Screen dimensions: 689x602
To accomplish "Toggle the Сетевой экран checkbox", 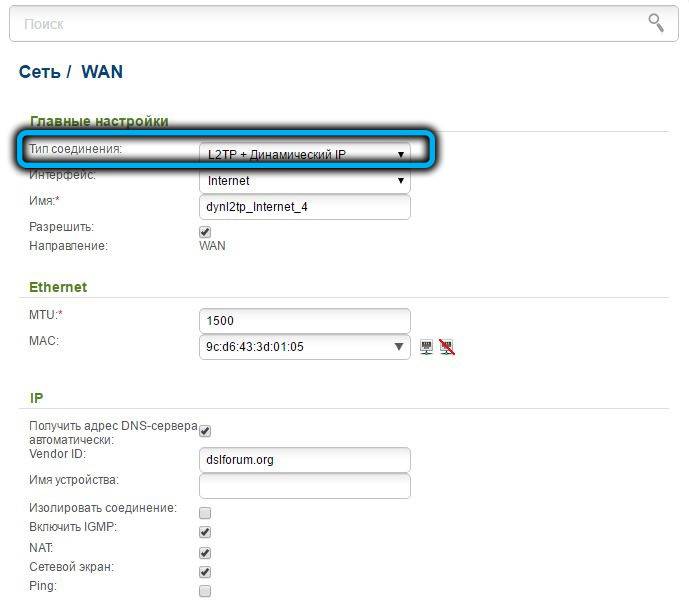I will 205,572.
